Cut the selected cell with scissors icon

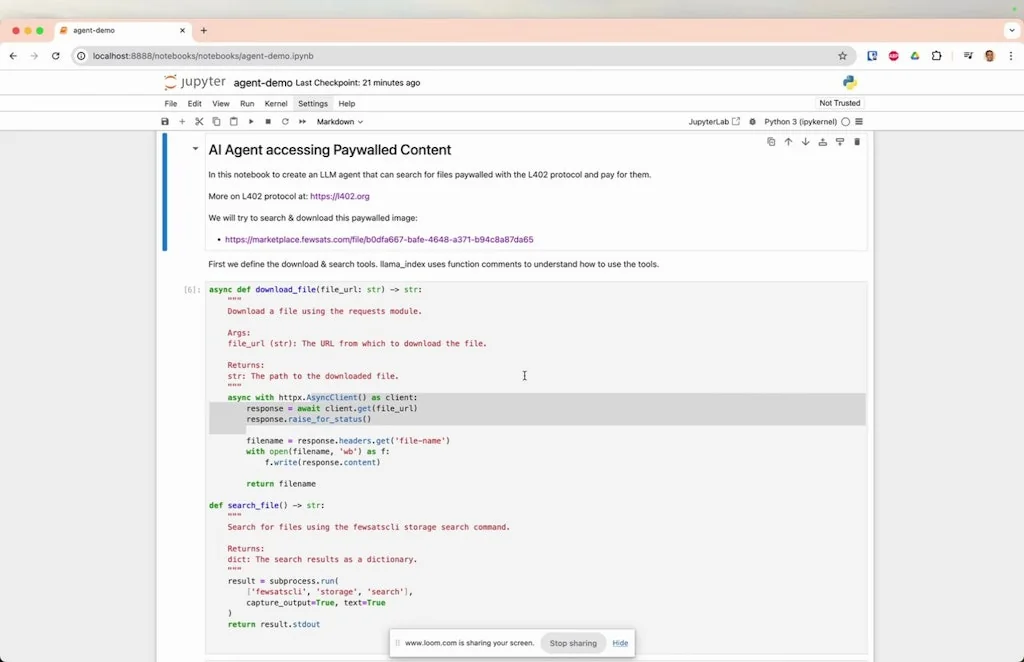[x=198, y=121]
